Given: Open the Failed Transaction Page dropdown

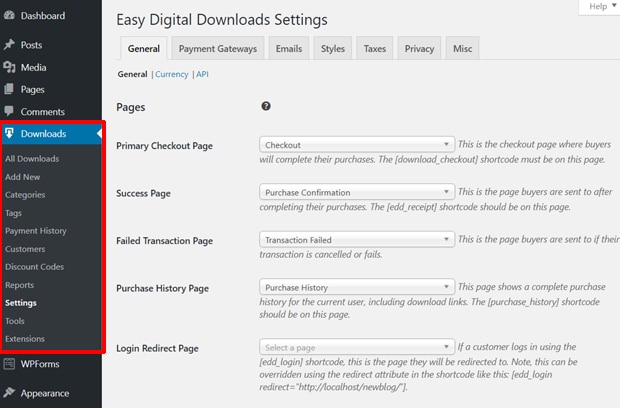Looking at the screenshot, I should point(357,240).
